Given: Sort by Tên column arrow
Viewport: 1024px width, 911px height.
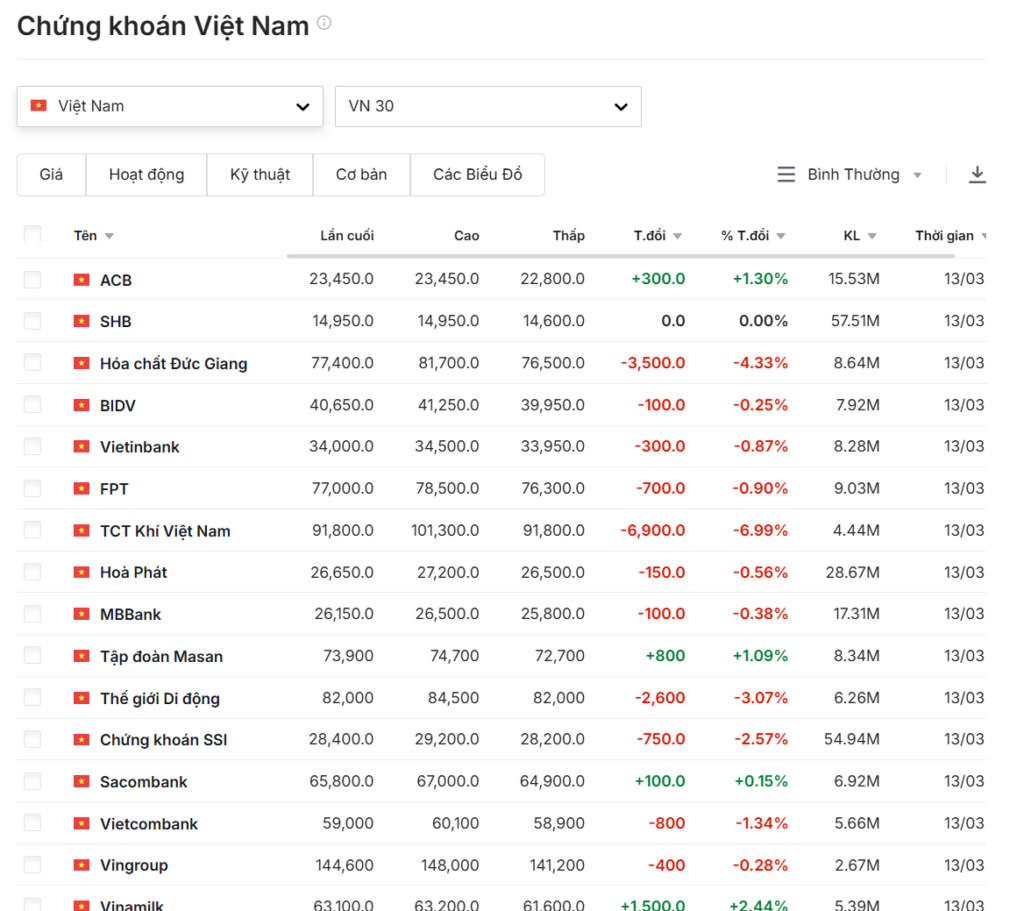Looking at the screenshot, I should 109,236.
